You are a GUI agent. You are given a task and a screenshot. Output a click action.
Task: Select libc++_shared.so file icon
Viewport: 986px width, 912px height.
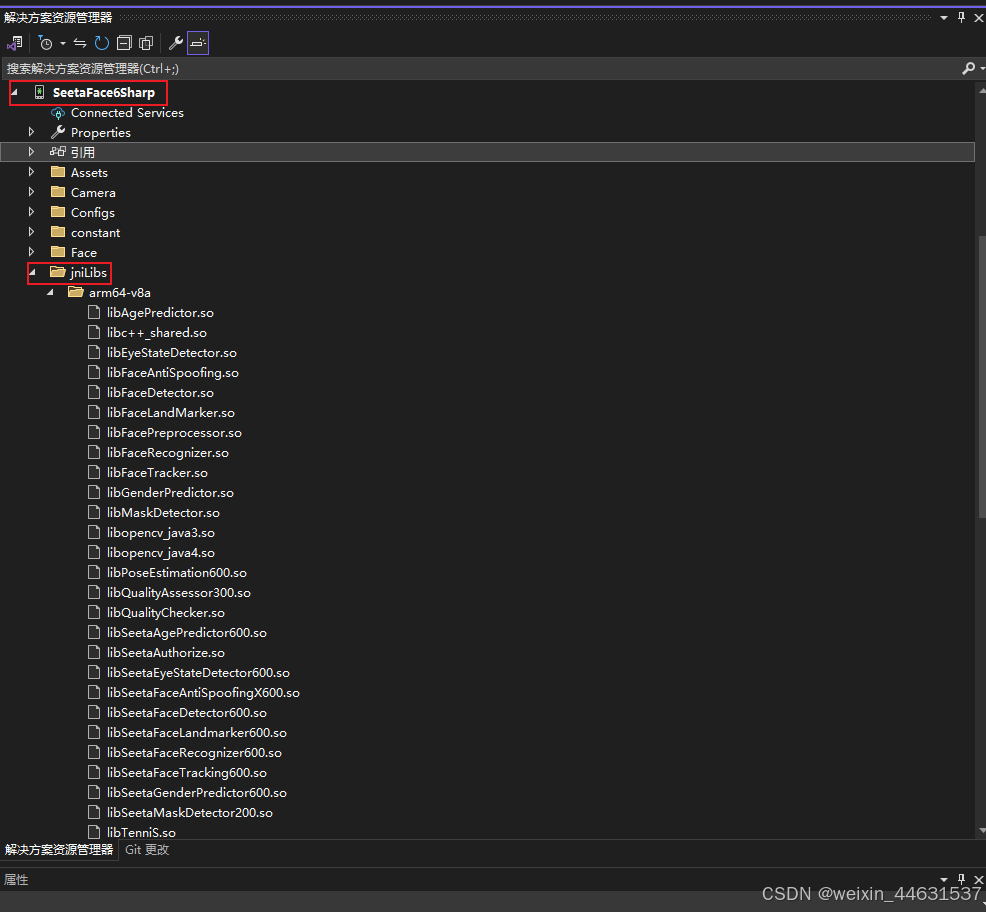(x=94, y=332)
